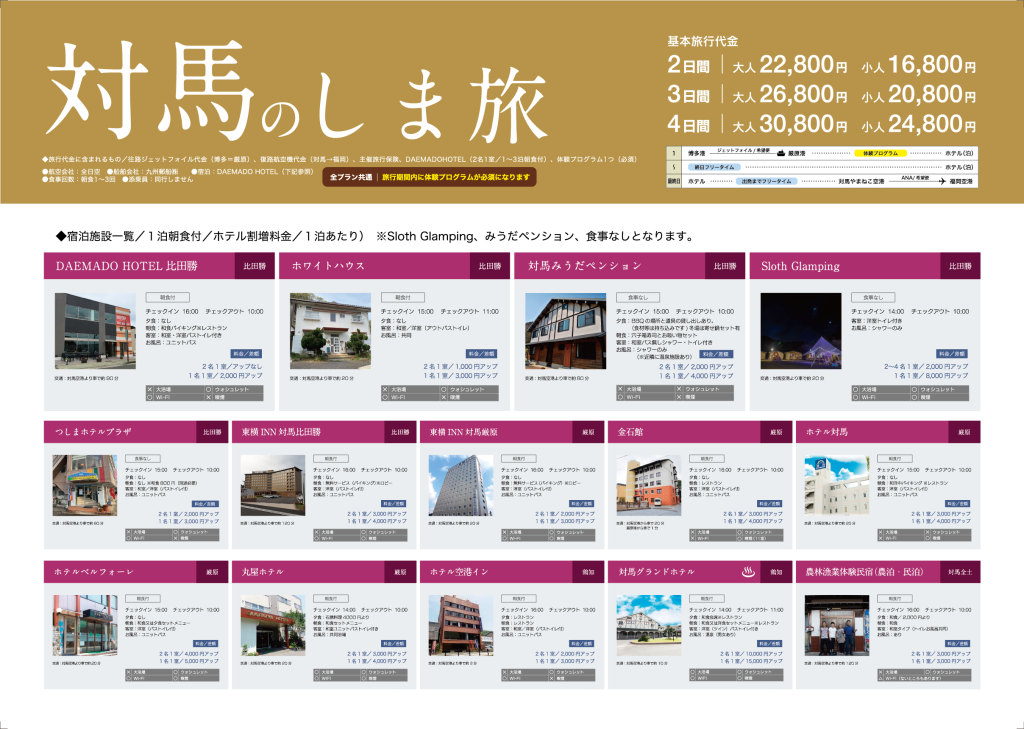Click the 比田勝 area tag on Sloth Glamping
The image size is (1024, 729).
click(960, 266)
